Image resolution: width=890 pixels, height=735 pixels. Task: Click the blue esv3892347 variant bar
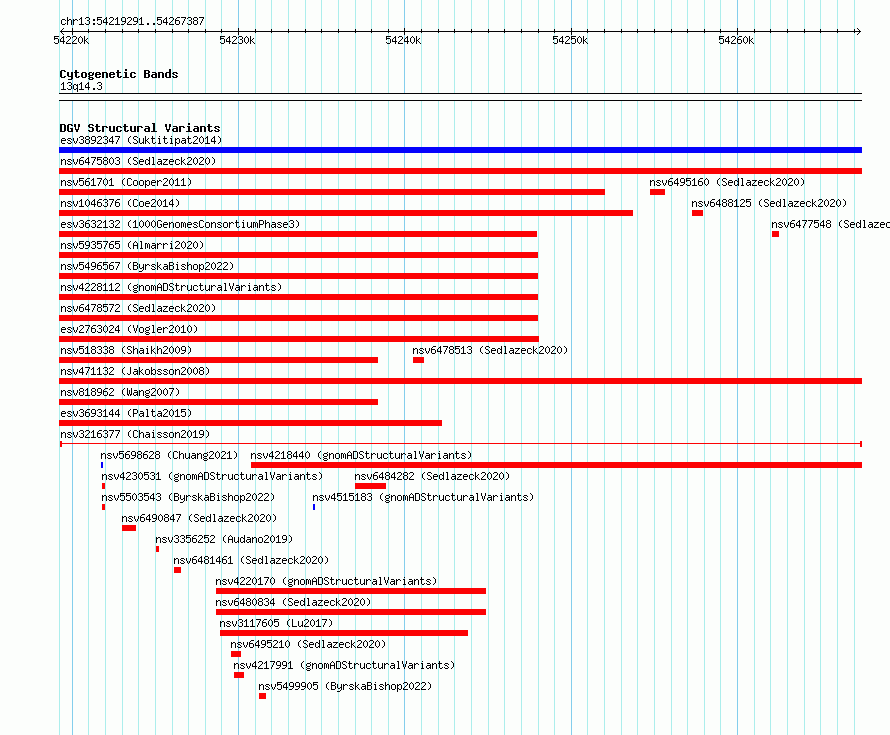tap(460, 150)
